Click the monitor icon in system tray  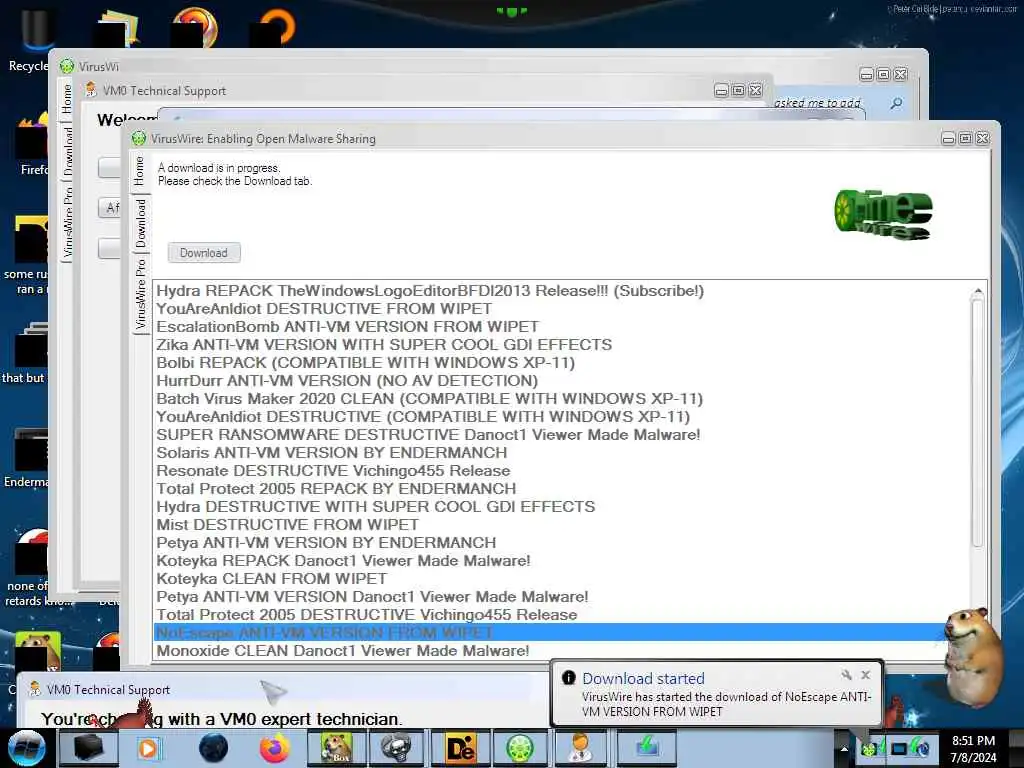coord(899,749)
